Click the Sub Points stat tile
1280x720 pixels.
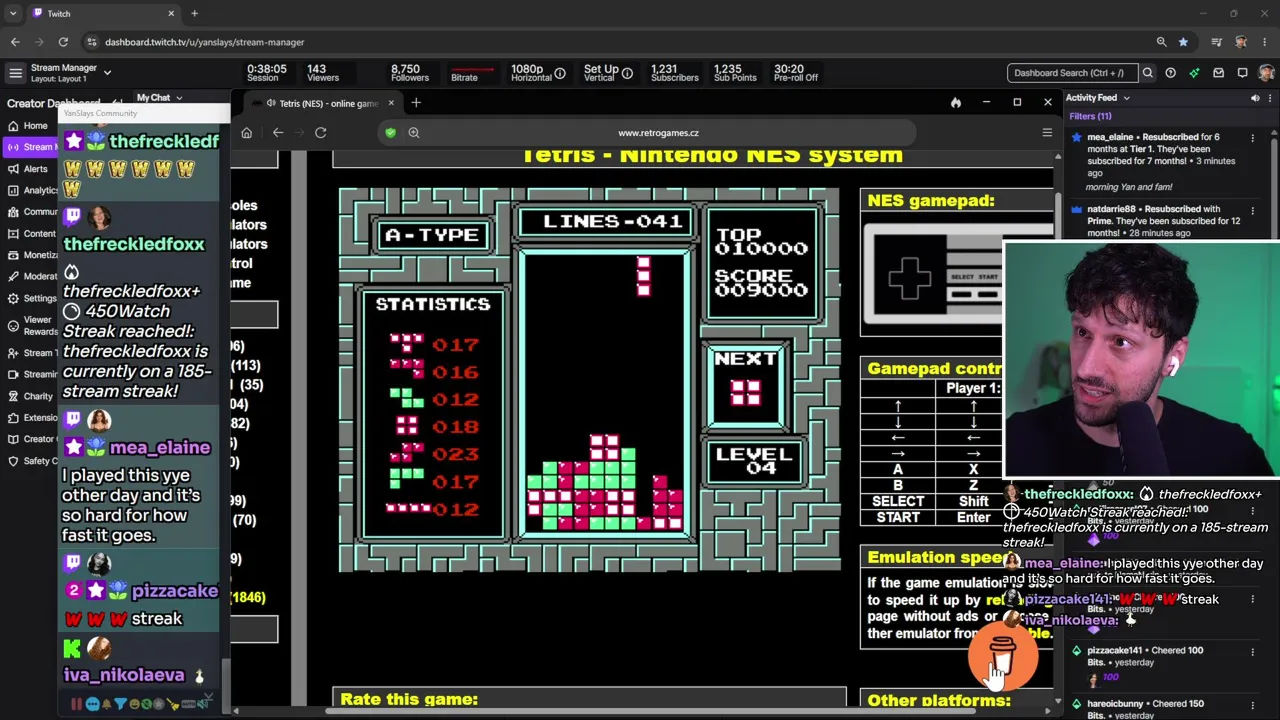[735, 73]
